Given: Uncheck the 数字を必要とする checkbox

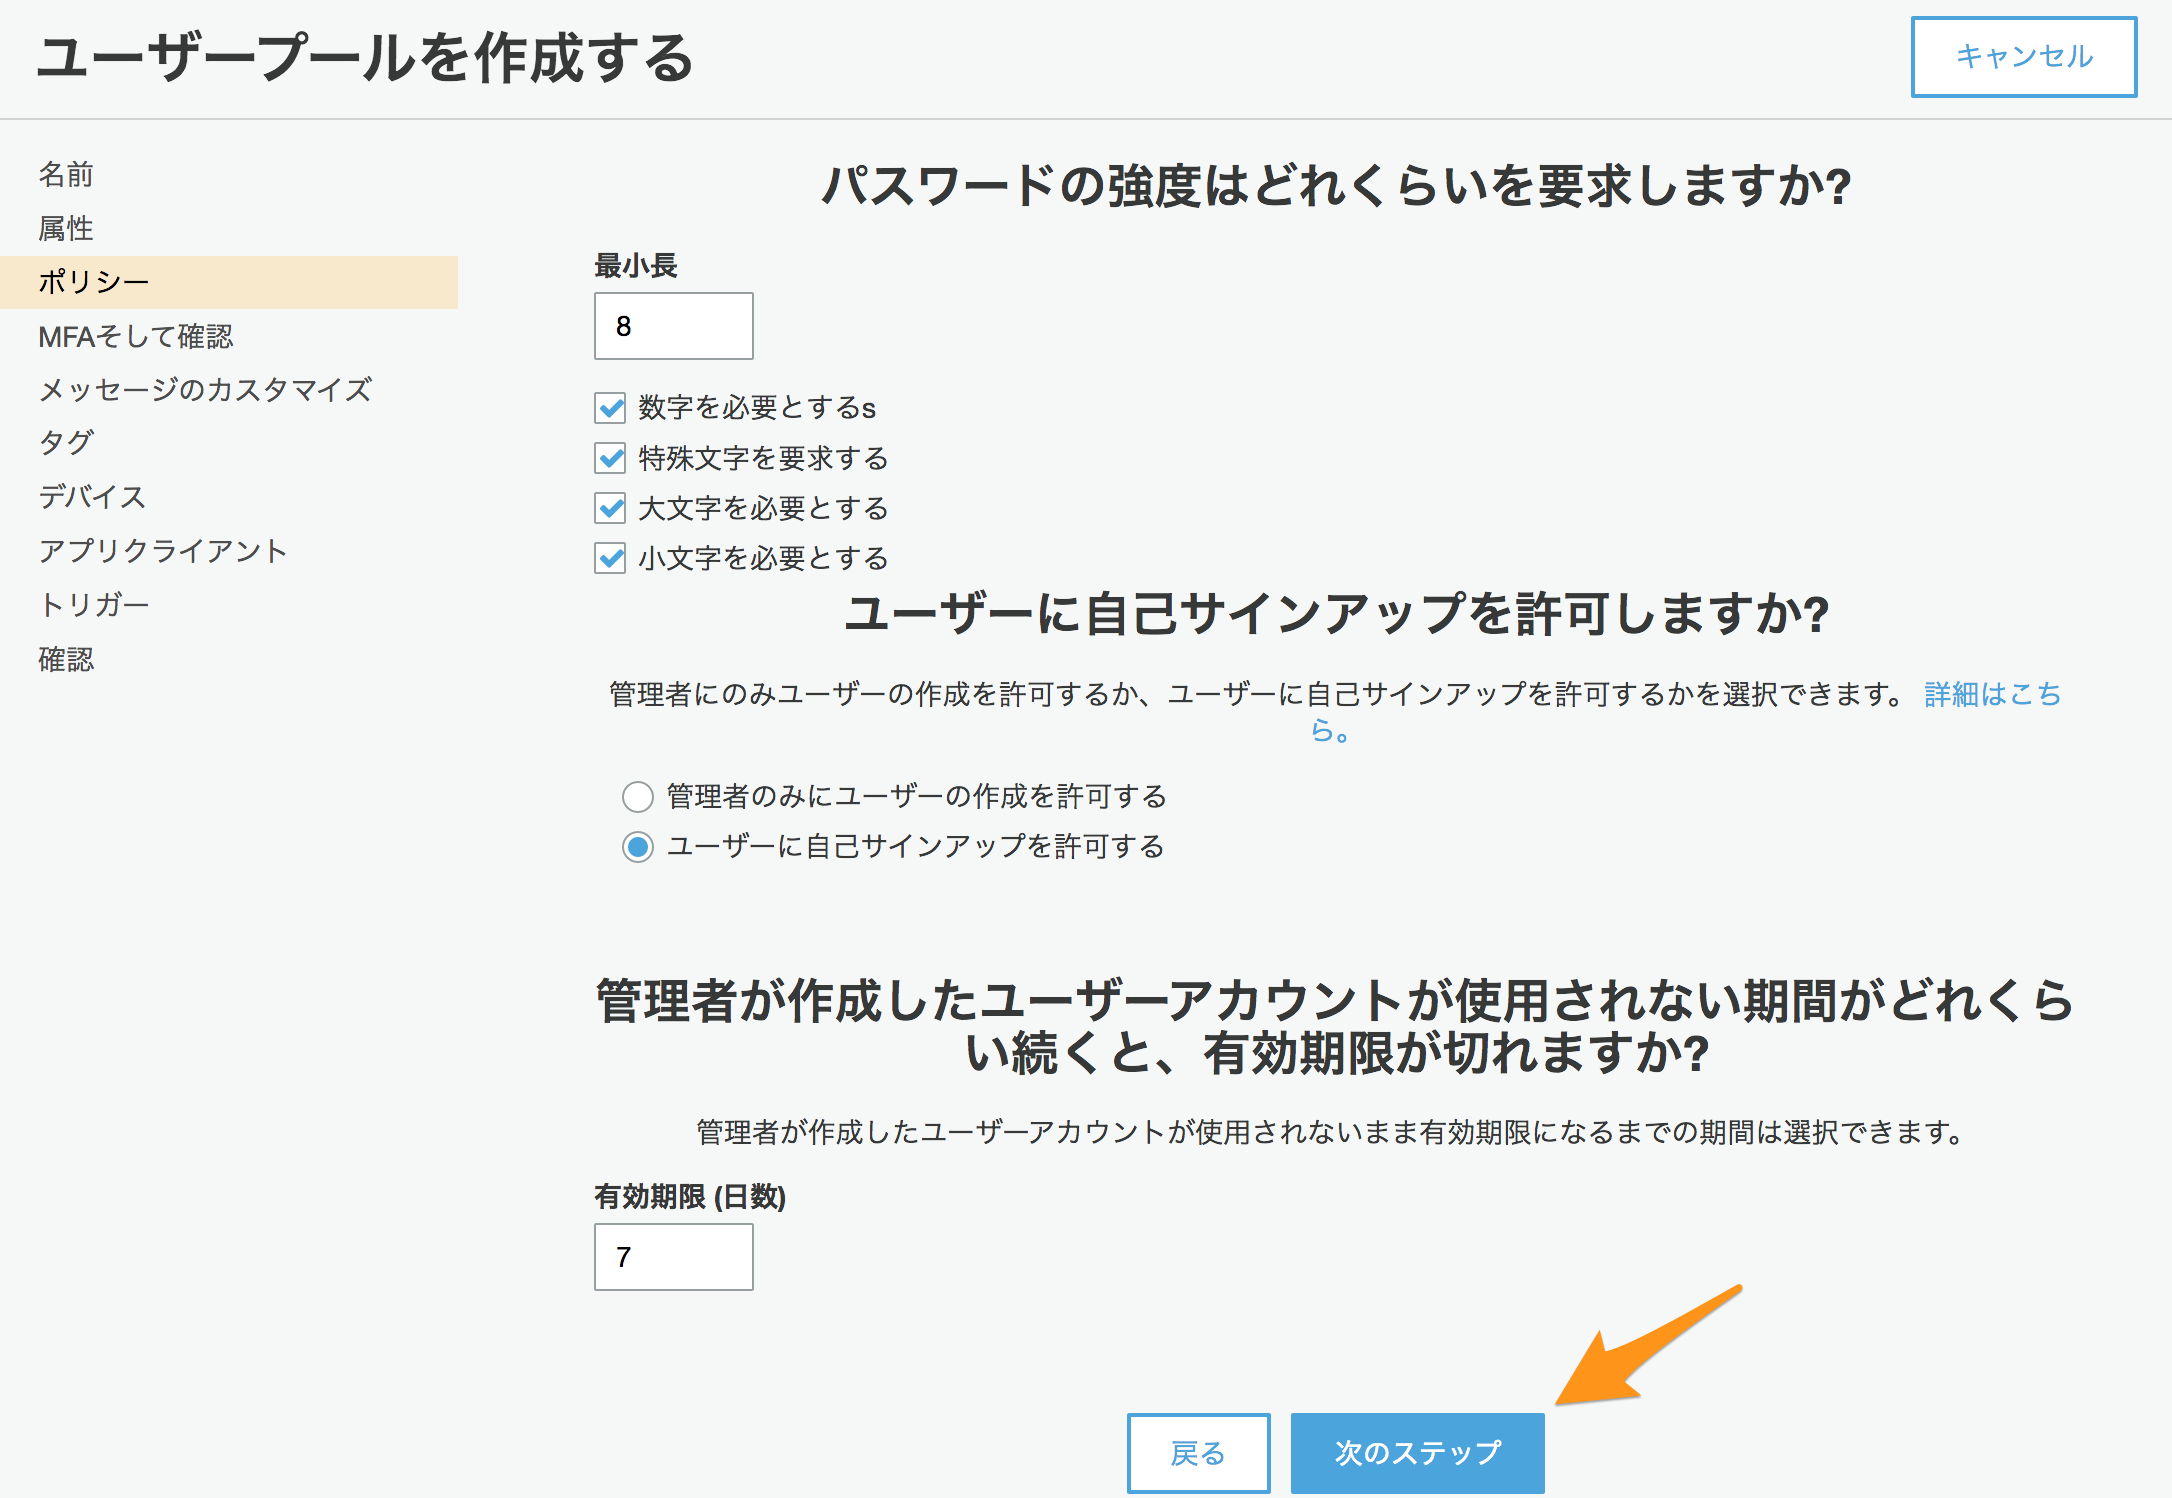Looking at the screenshot, I should coord(611,407).
